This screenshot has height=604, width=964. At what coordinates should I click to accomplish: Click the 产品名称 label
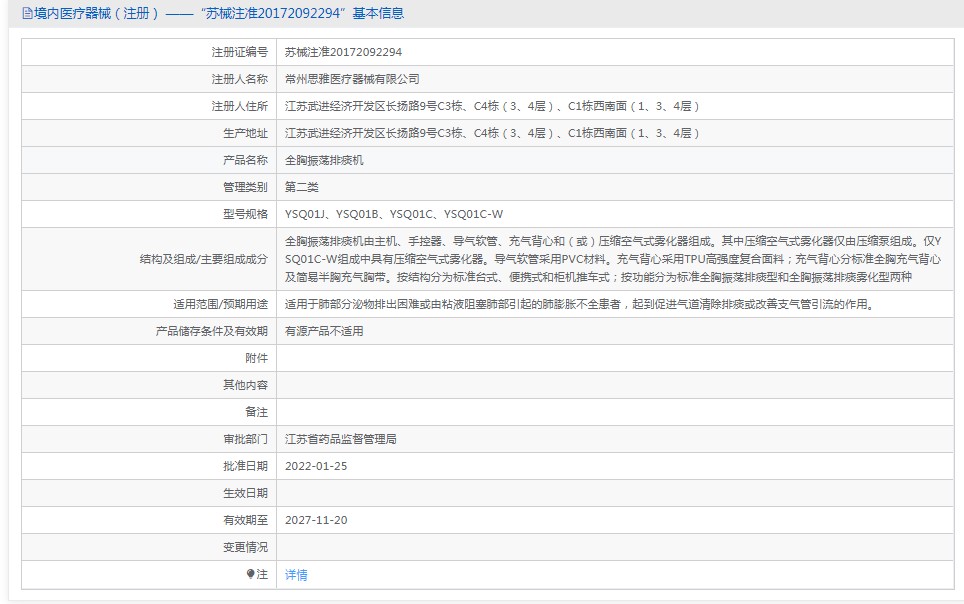click(x=245, y=161)
